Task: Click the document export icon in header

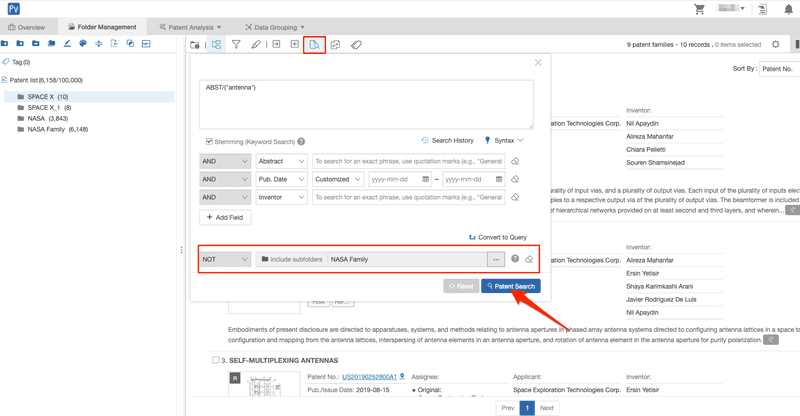Action: click(763, 9)
